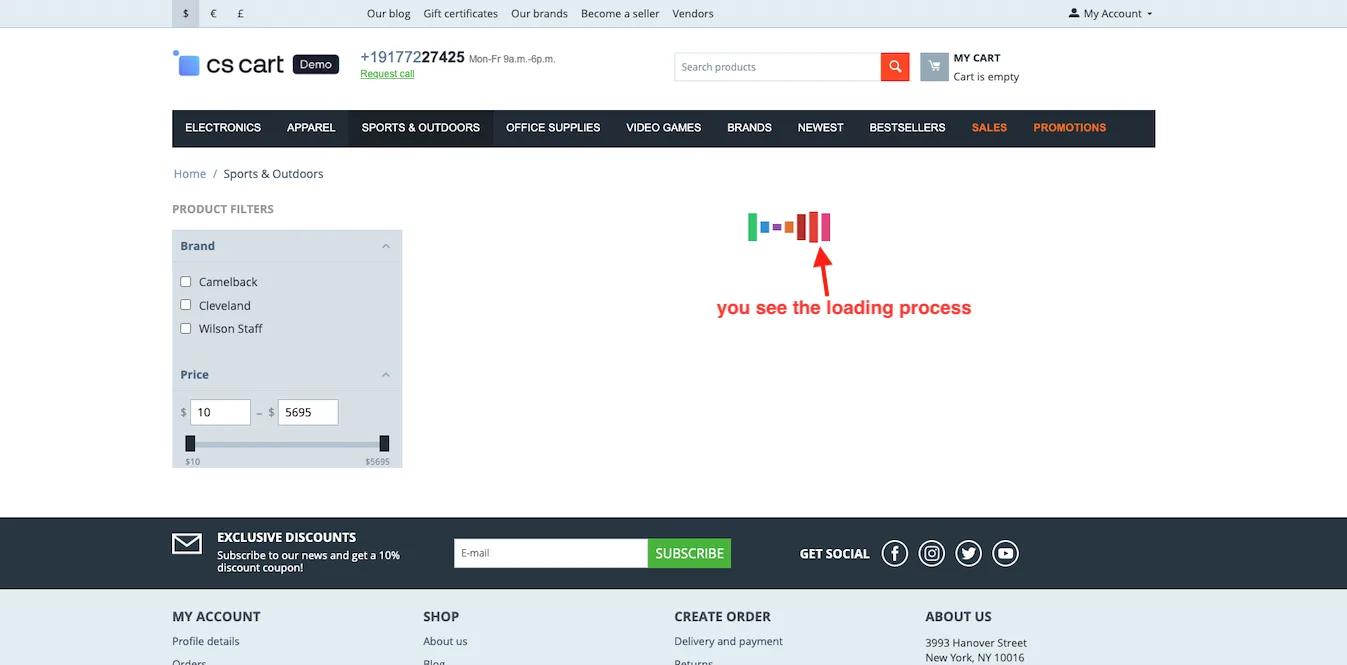Open the My Account dropdown
This screenshot has width=1347, height=665.
pos(1110,14)
